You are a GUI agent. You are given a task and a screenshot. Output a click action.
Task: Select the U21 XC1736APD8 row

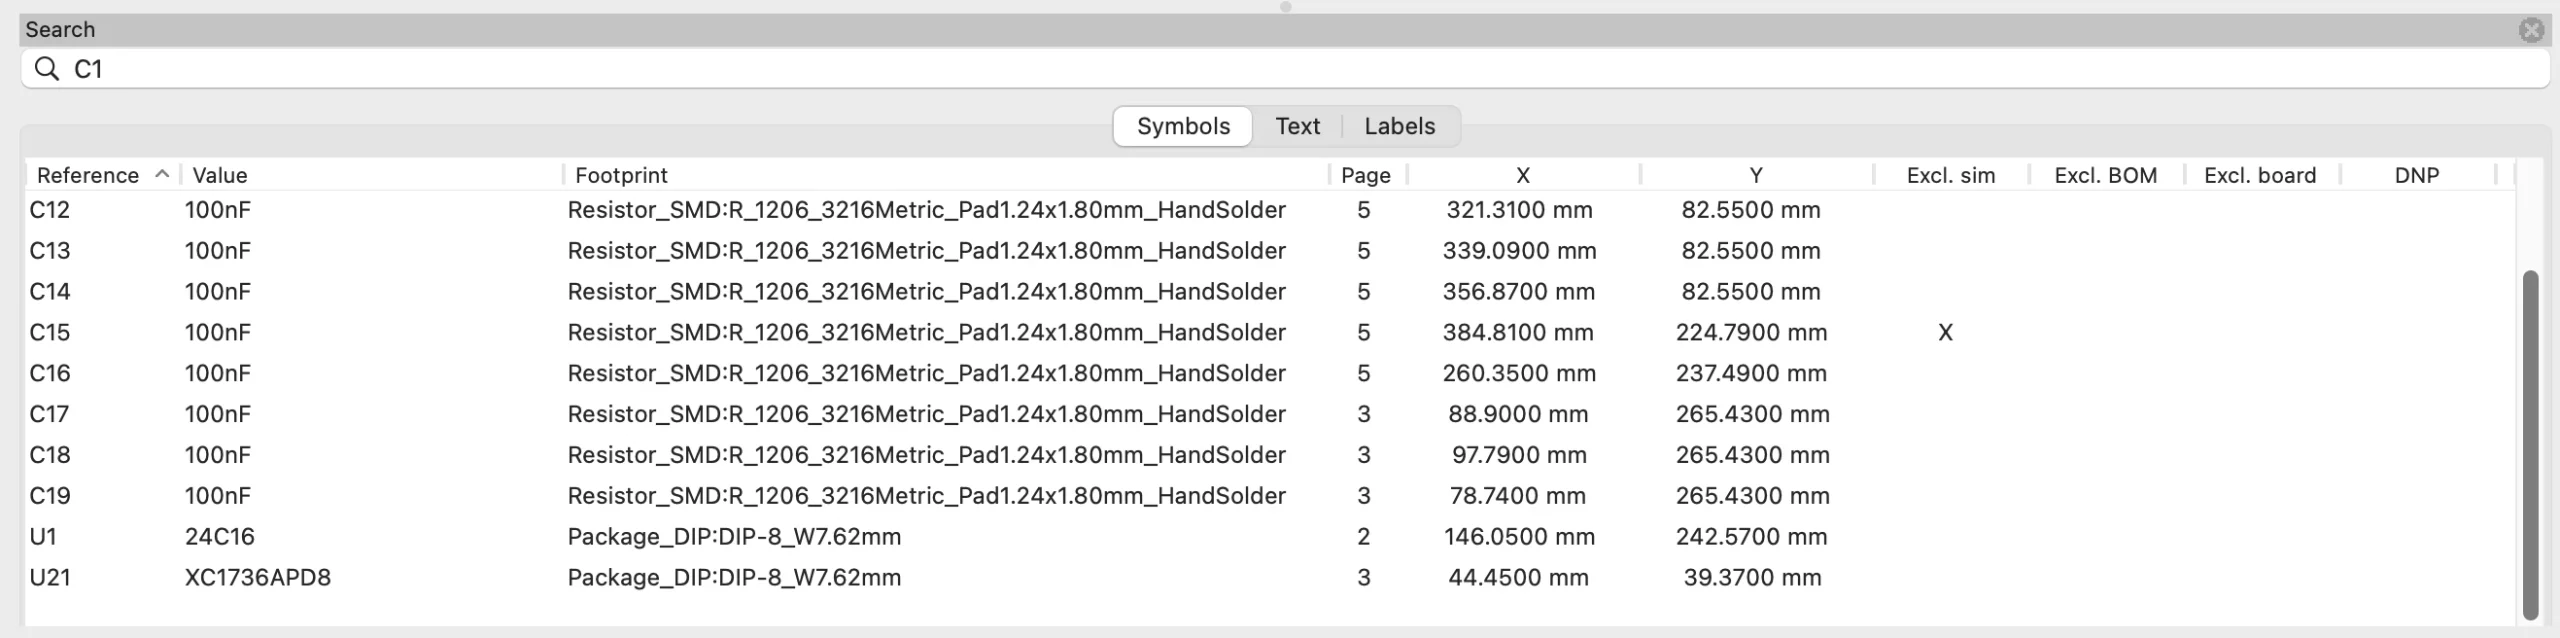[x=257, y=577]
